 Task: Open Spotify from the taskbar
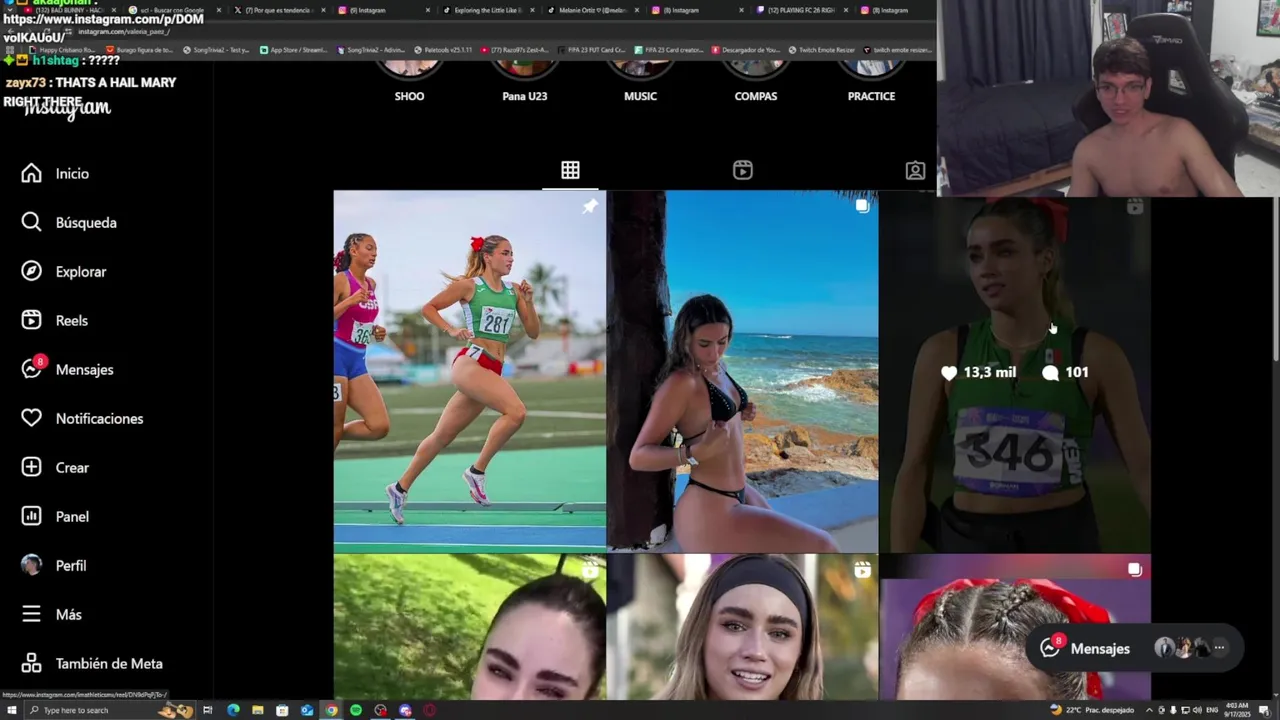(x=356, y=710)
